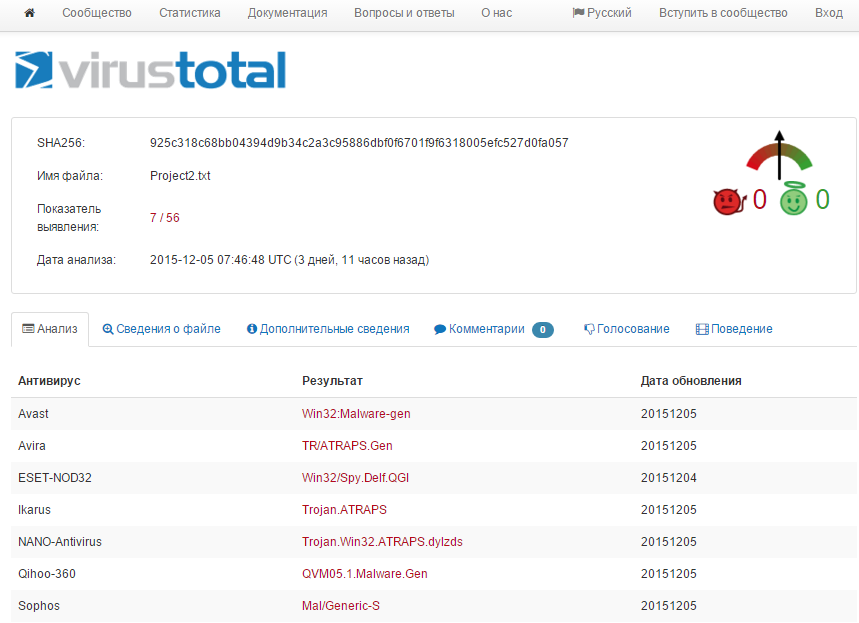Viewport: 859px width, 623px height.
Task: Click the Win32/Spy.Delf.QGI result
Action: tap(356, 478)
